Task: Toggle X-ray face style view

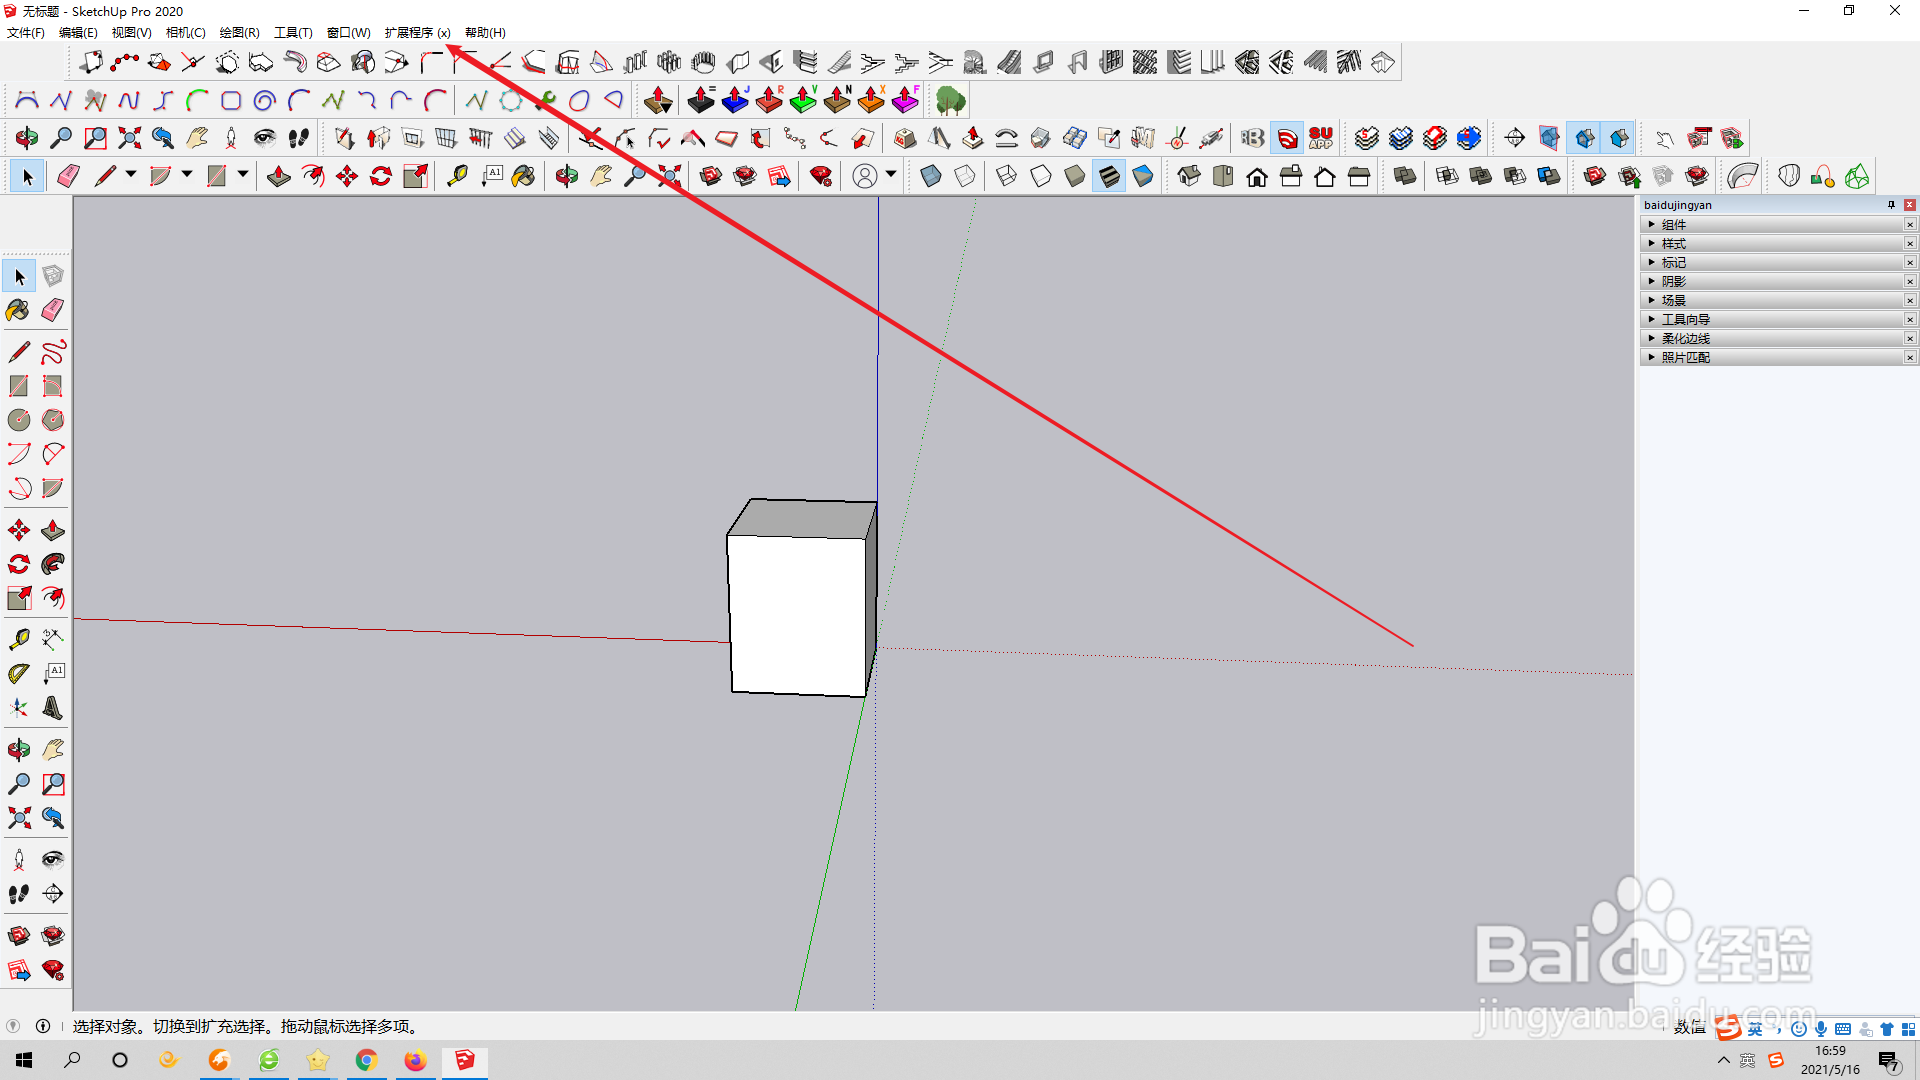Action: (930, 177)
